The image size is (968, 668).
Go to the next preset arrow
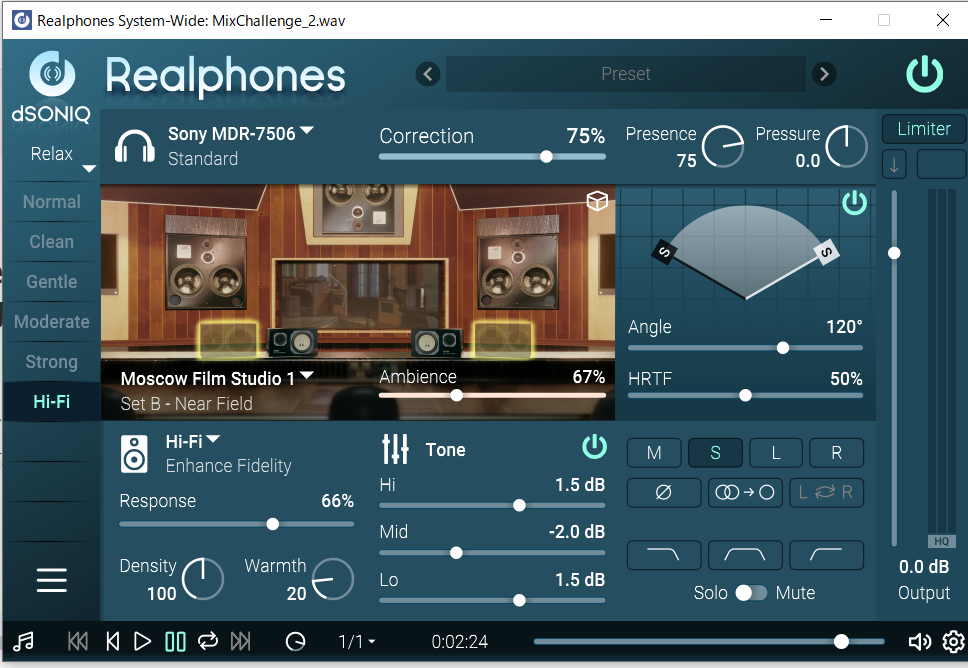(824, 74)
